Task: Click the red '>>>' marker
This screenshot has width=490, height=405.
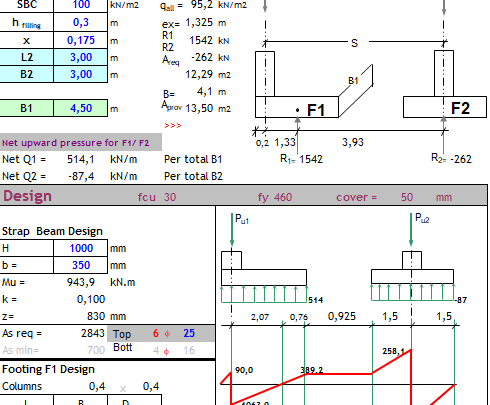Action: pyautogui.click(x=173, y=126)
